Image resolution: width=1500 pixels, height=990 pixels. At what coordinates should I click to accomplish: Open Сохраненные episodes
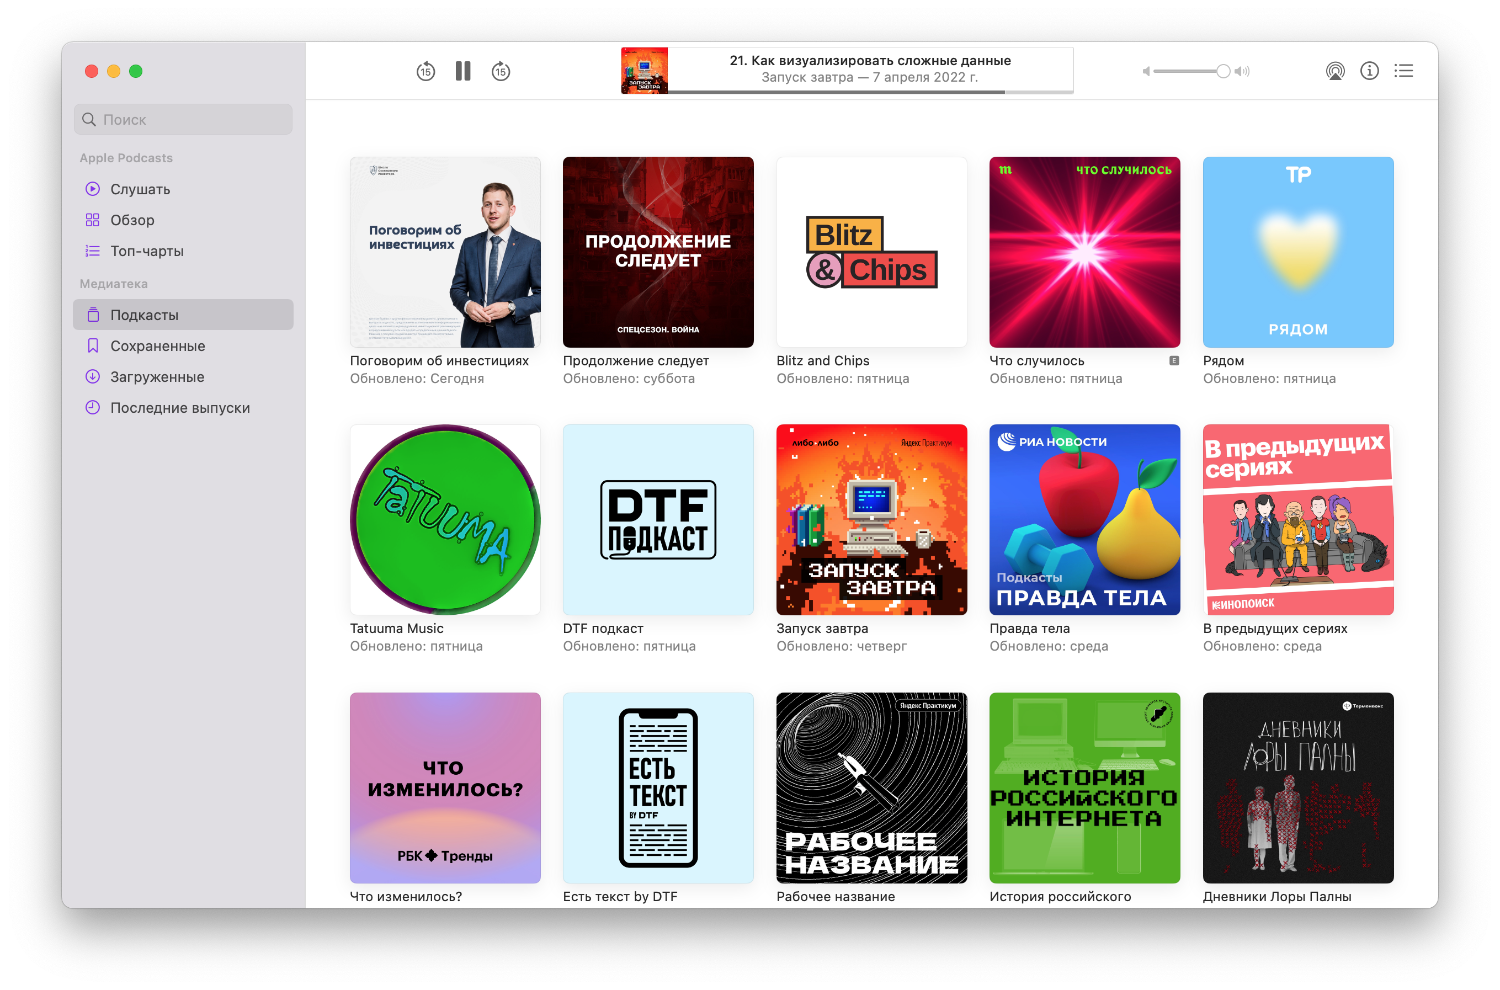183,346
